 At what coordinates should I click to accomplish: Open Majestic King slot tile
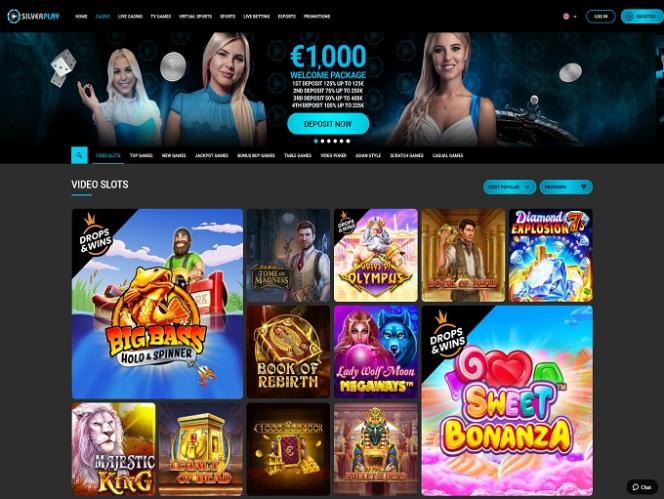(x=113, y=449)
